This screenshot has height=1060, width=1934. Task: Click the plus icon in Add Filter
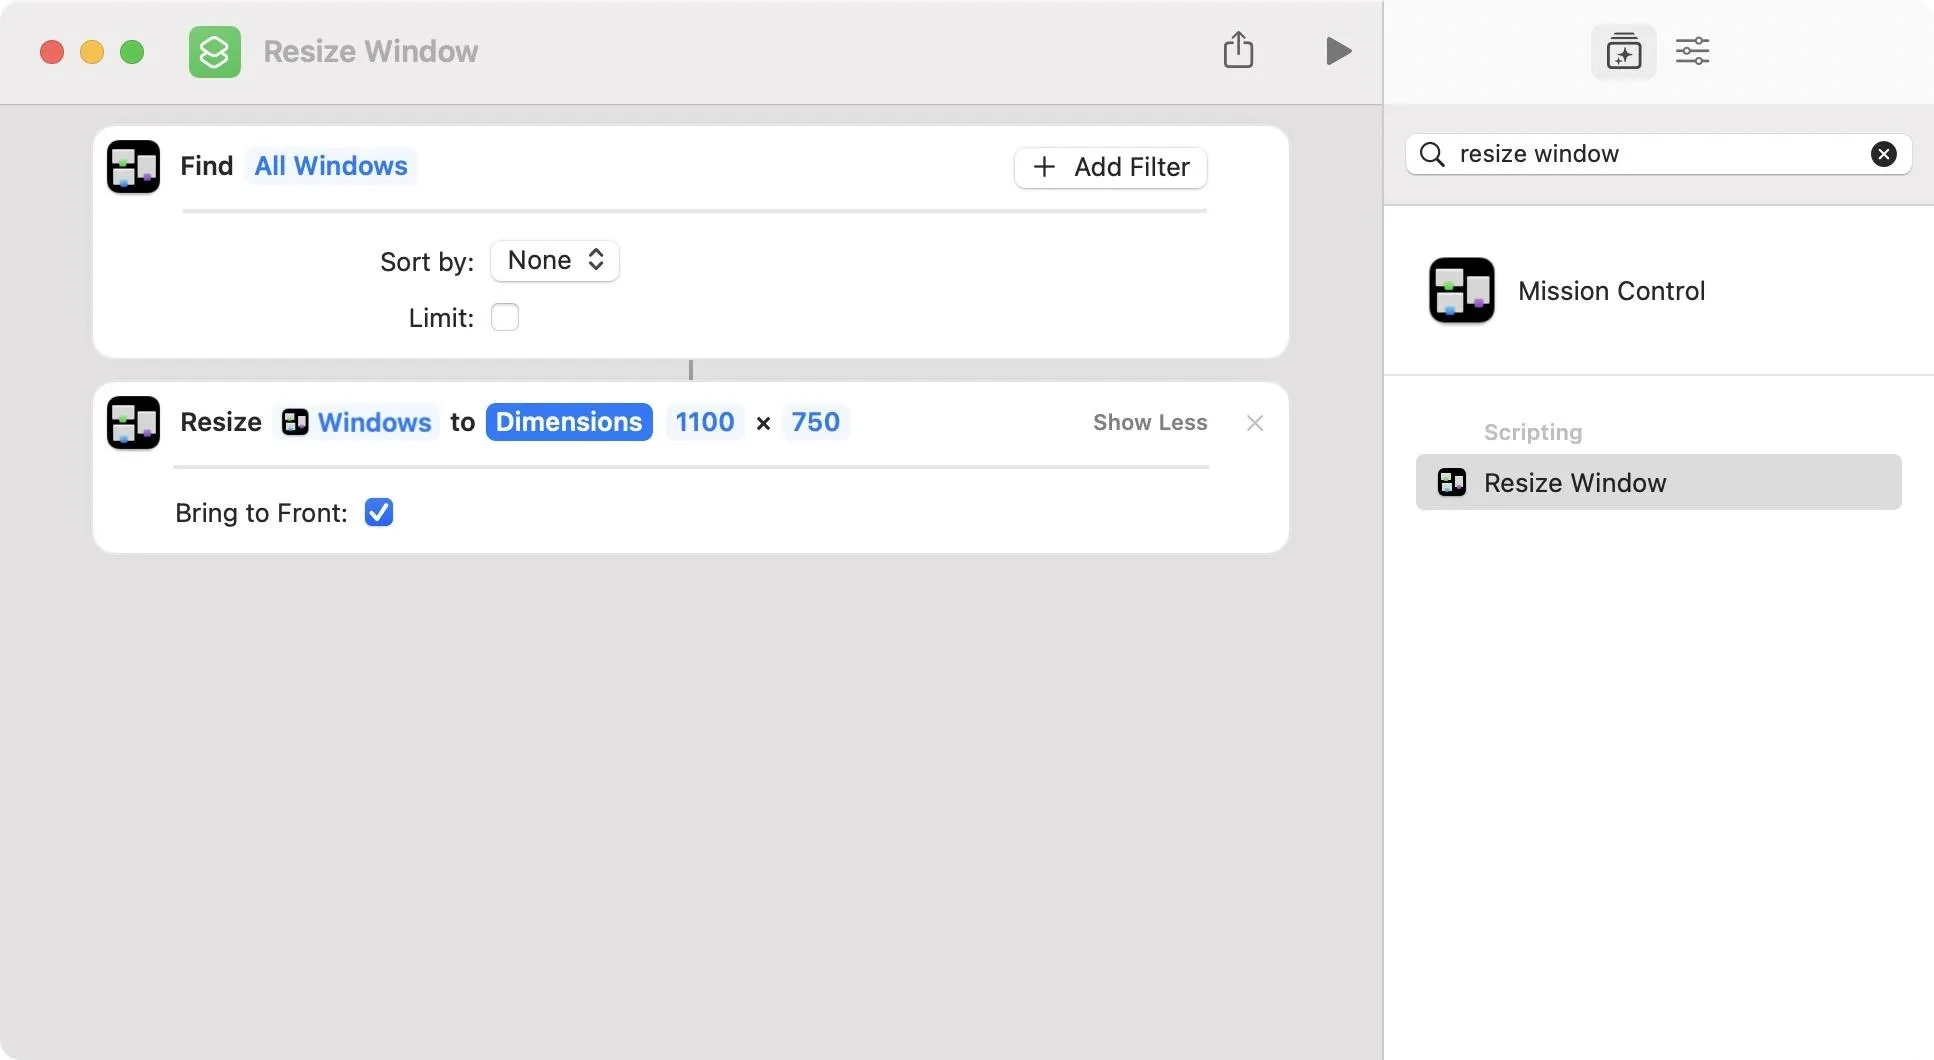point(1043,167)
